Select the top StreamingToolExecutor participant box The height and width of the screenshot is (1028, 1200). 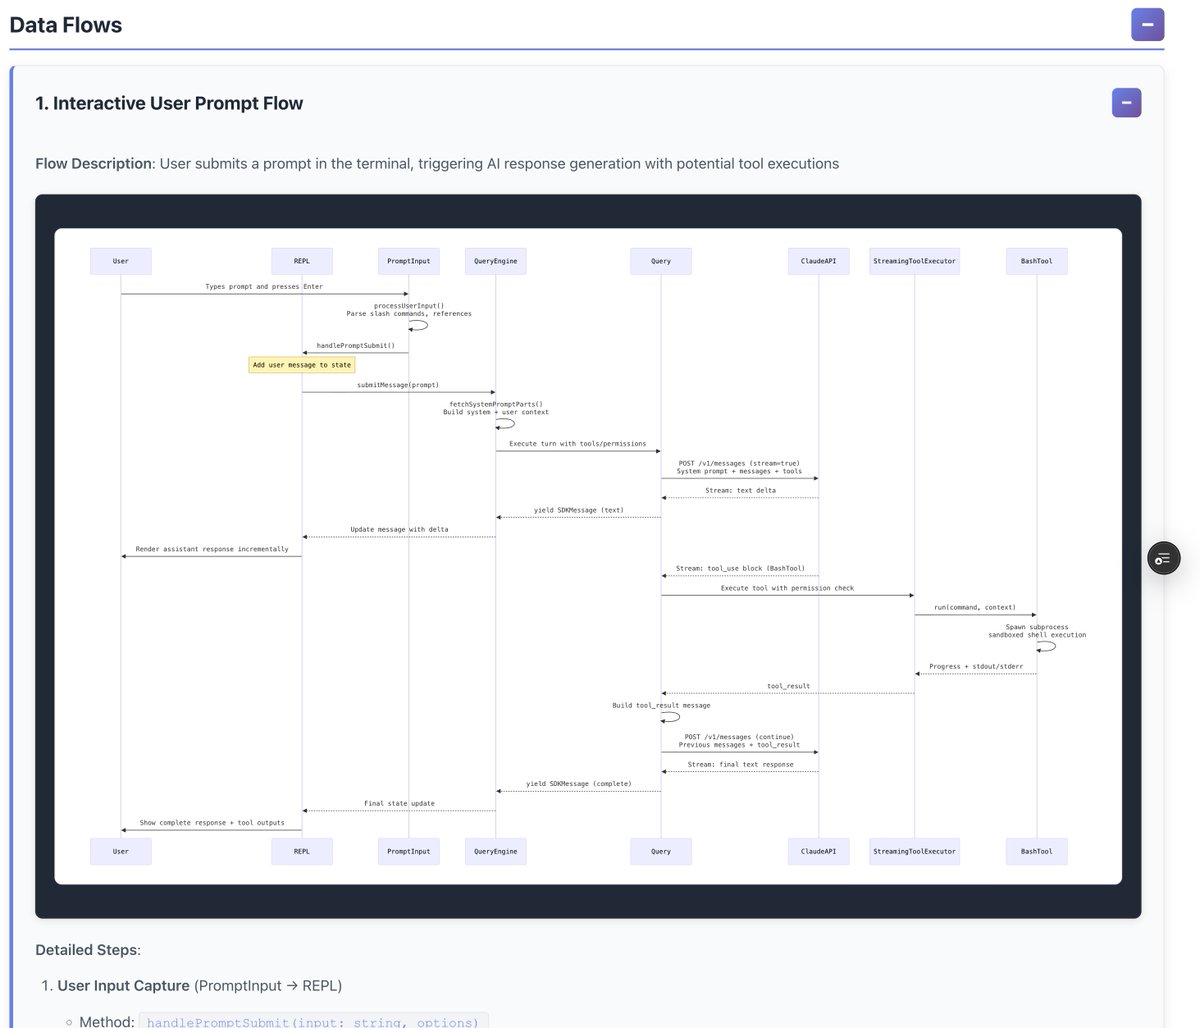(x=914, y=261)
